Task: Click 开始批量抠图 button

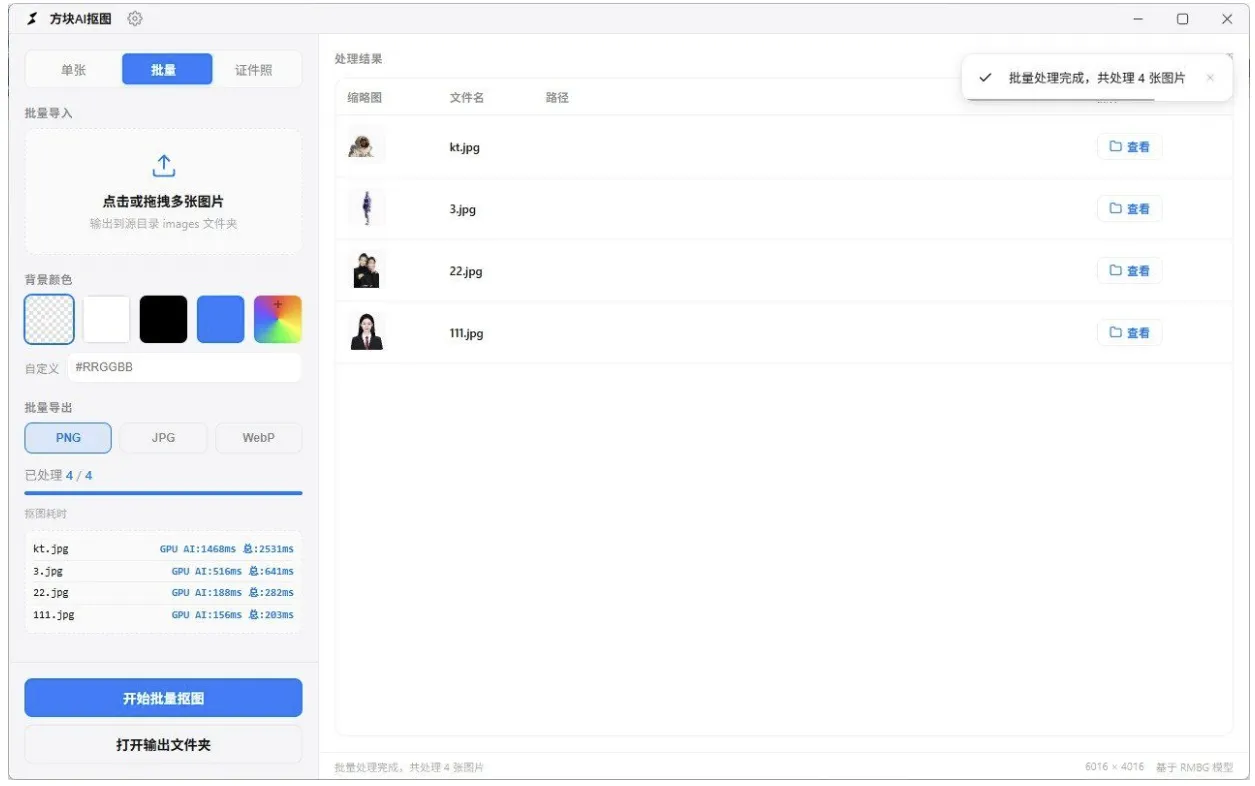Action: [163, 698]
